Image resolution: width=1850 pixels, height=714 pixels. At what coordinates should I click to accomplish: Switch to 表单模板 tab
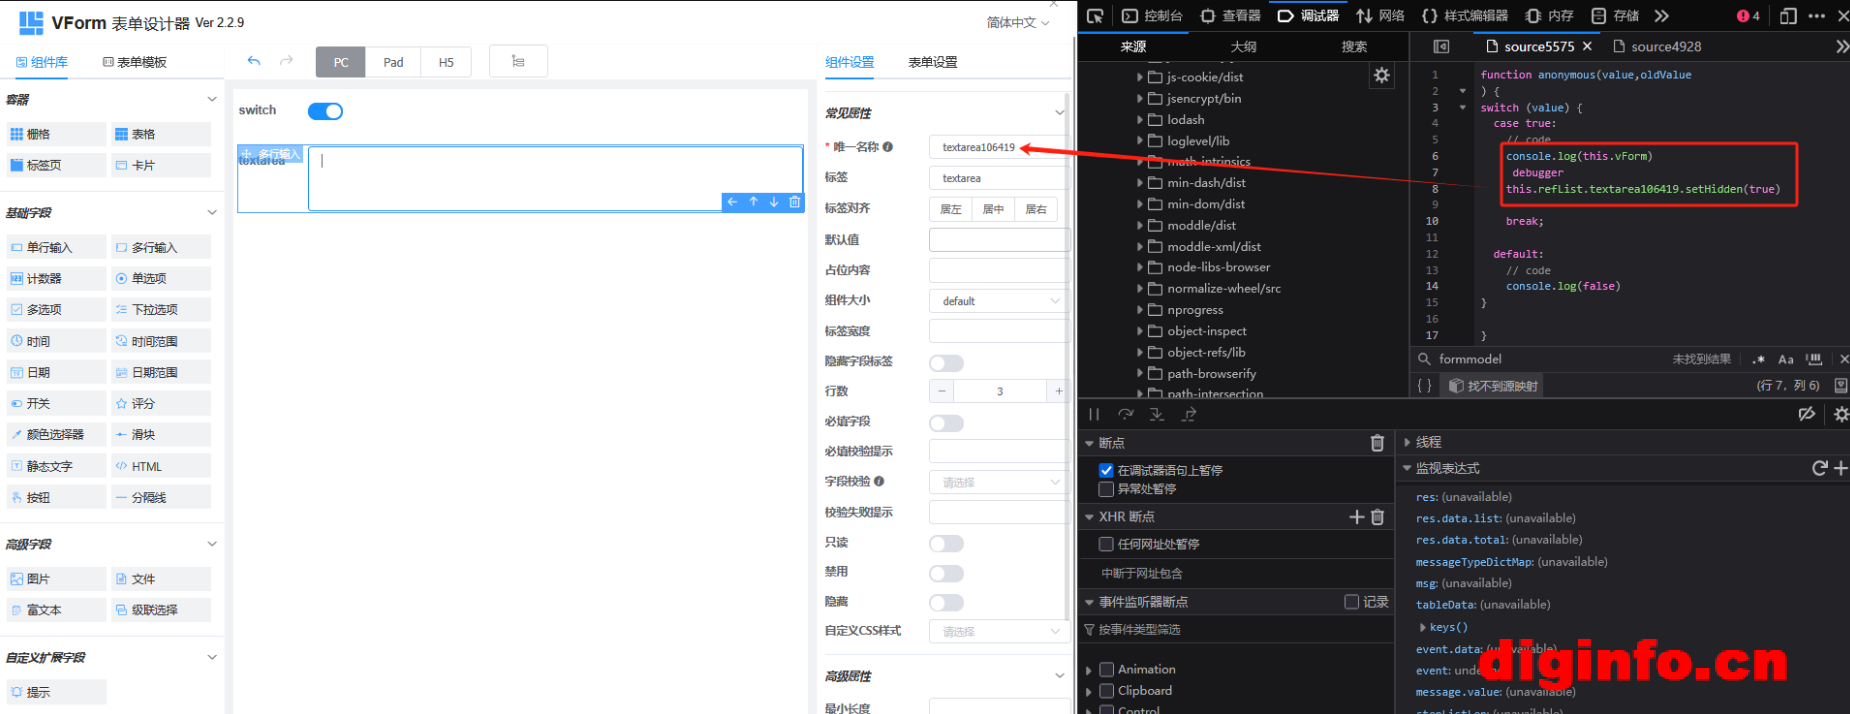135,62
